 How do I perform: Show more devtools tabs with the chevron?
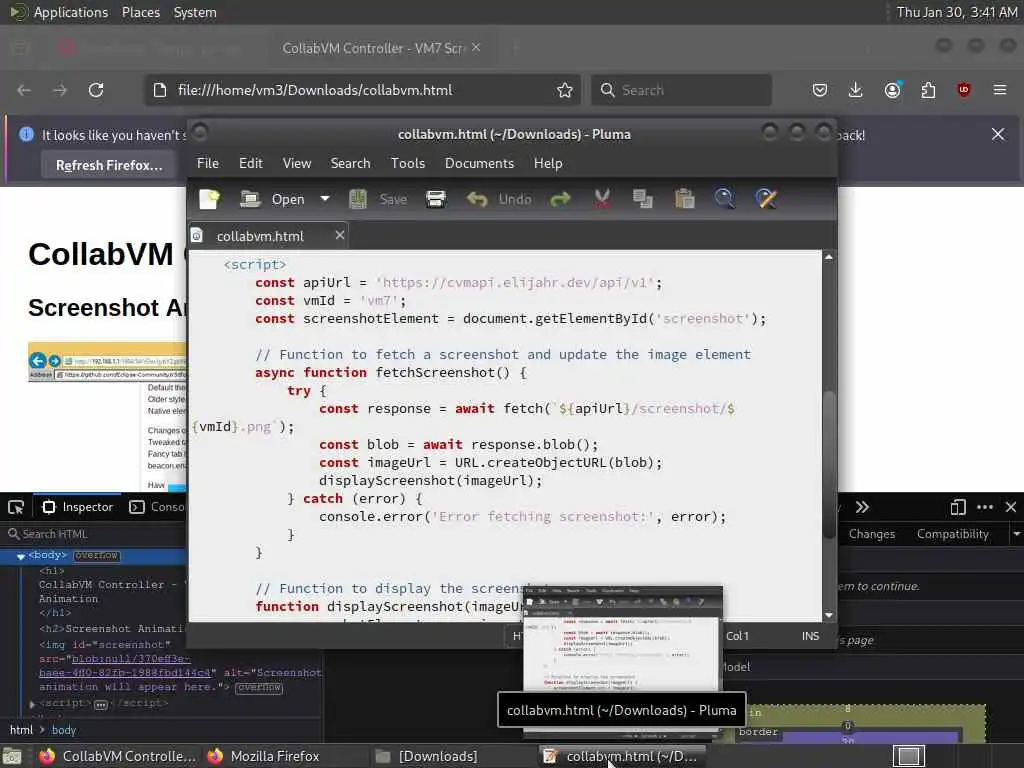(862, 507)
